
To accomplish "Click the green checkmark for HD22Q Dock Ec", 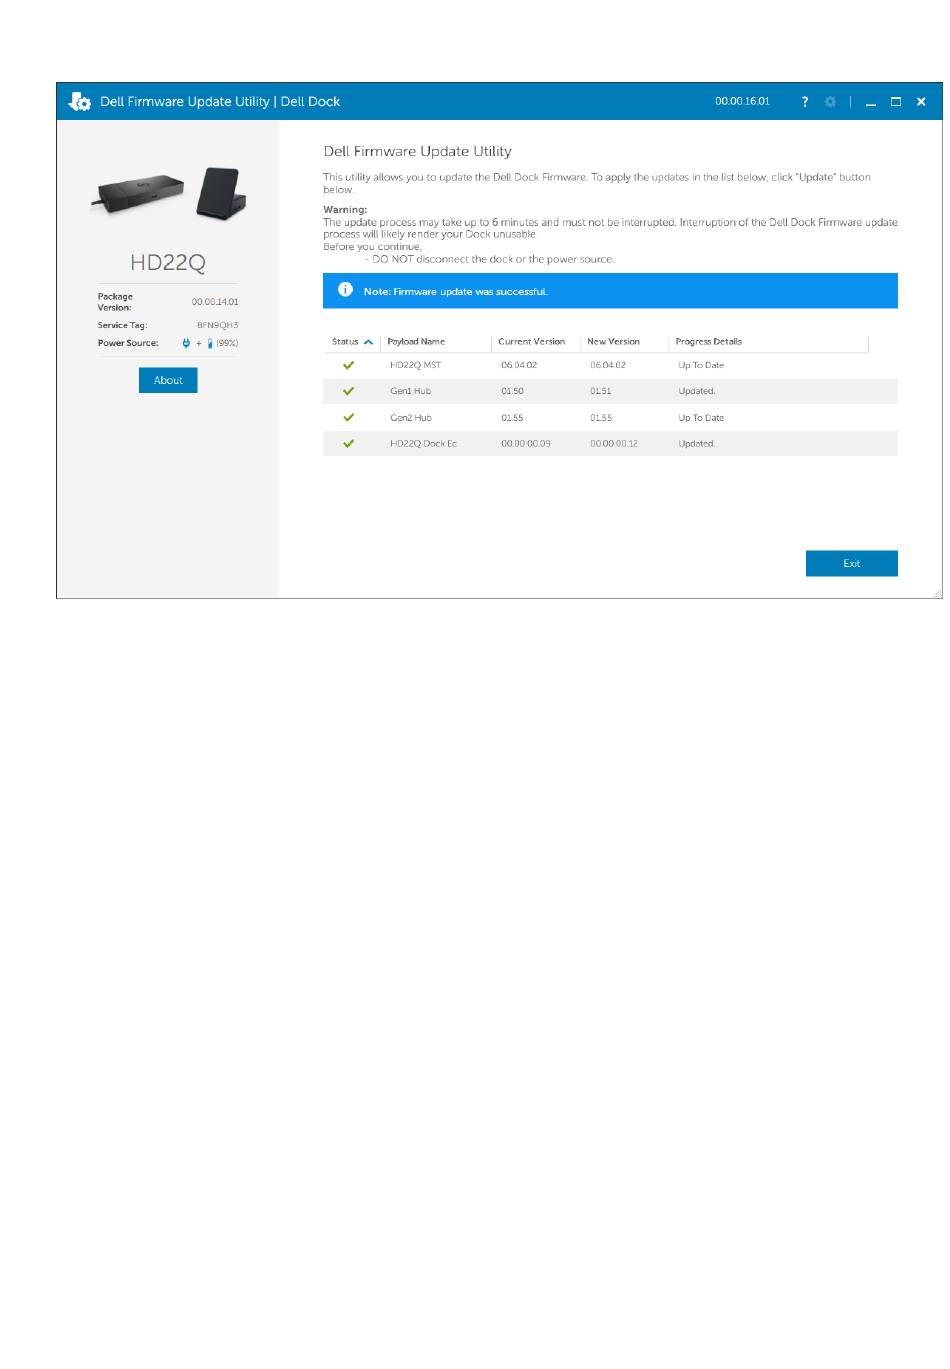I will [349, 443].
